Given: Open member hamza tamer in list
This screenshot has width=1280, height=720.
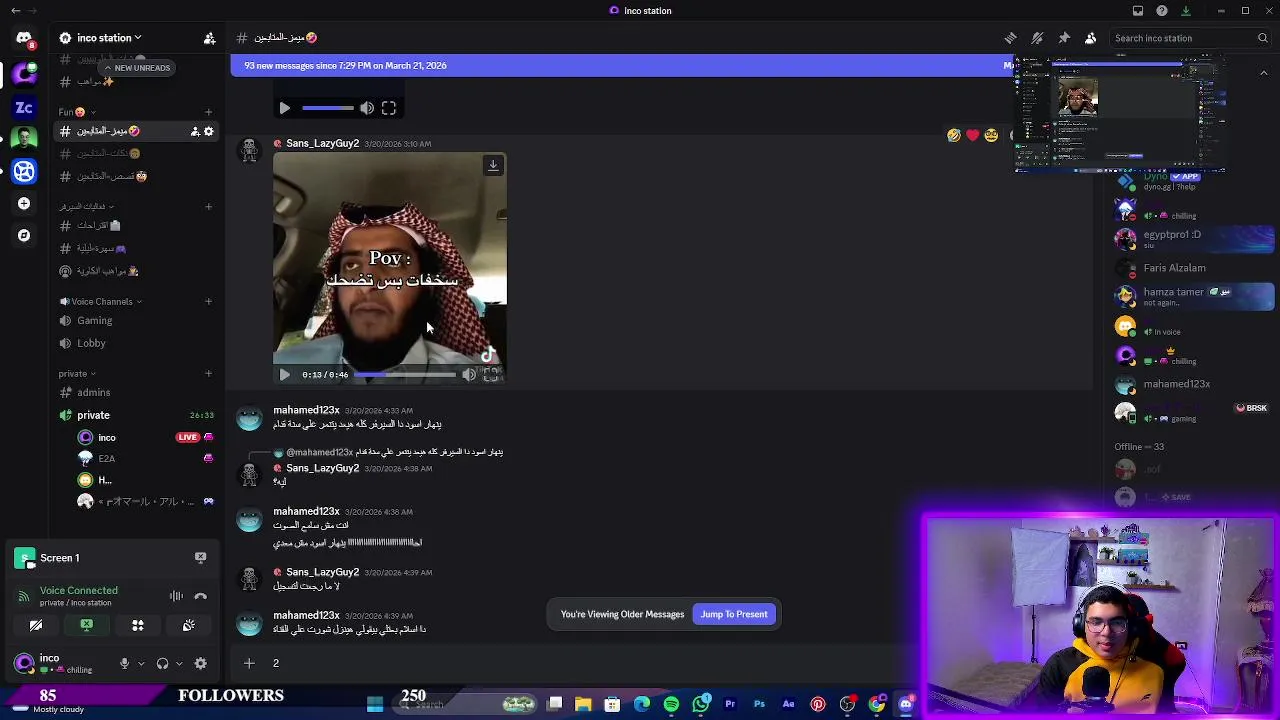Looking at the screenshot, I should coord(1195,296).
